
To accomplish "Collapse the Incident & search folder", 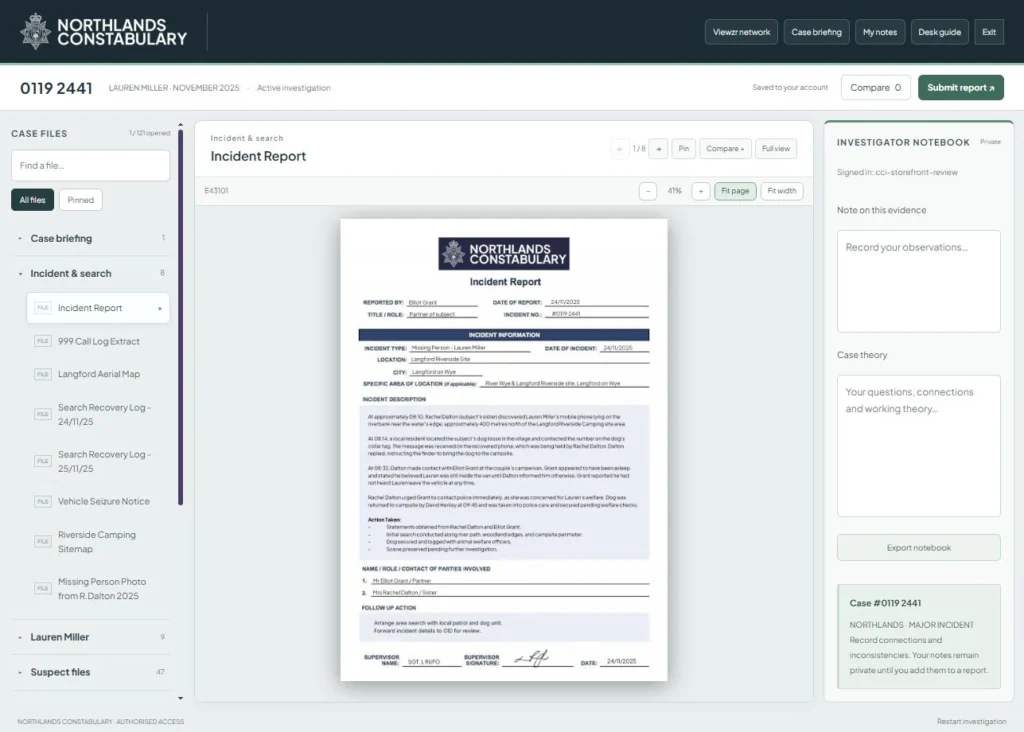I will [90, 273].
